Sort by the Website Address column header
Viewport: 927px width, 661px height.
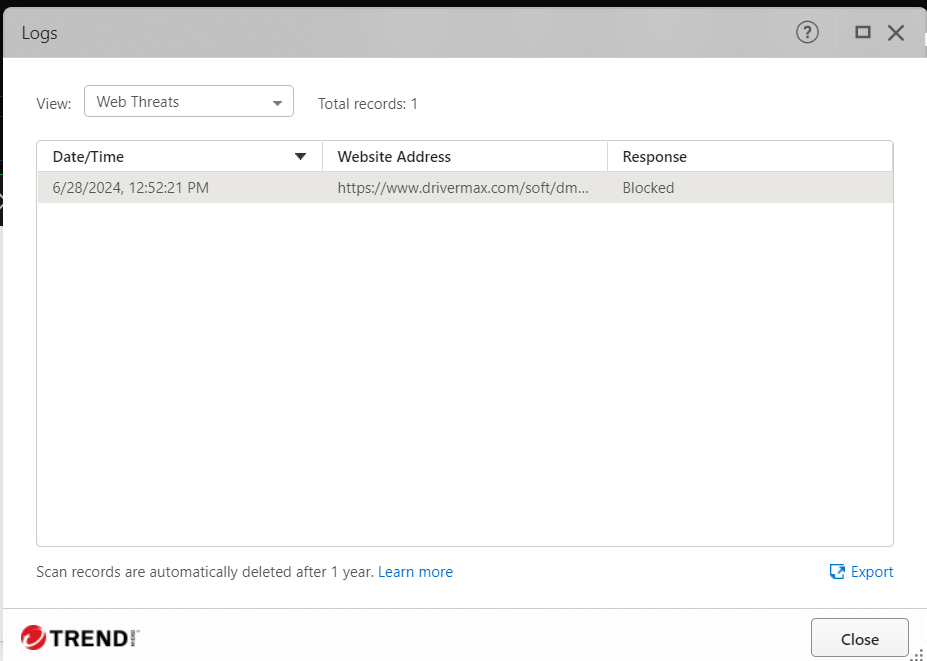pyautogui.click(x=394, y=157)
